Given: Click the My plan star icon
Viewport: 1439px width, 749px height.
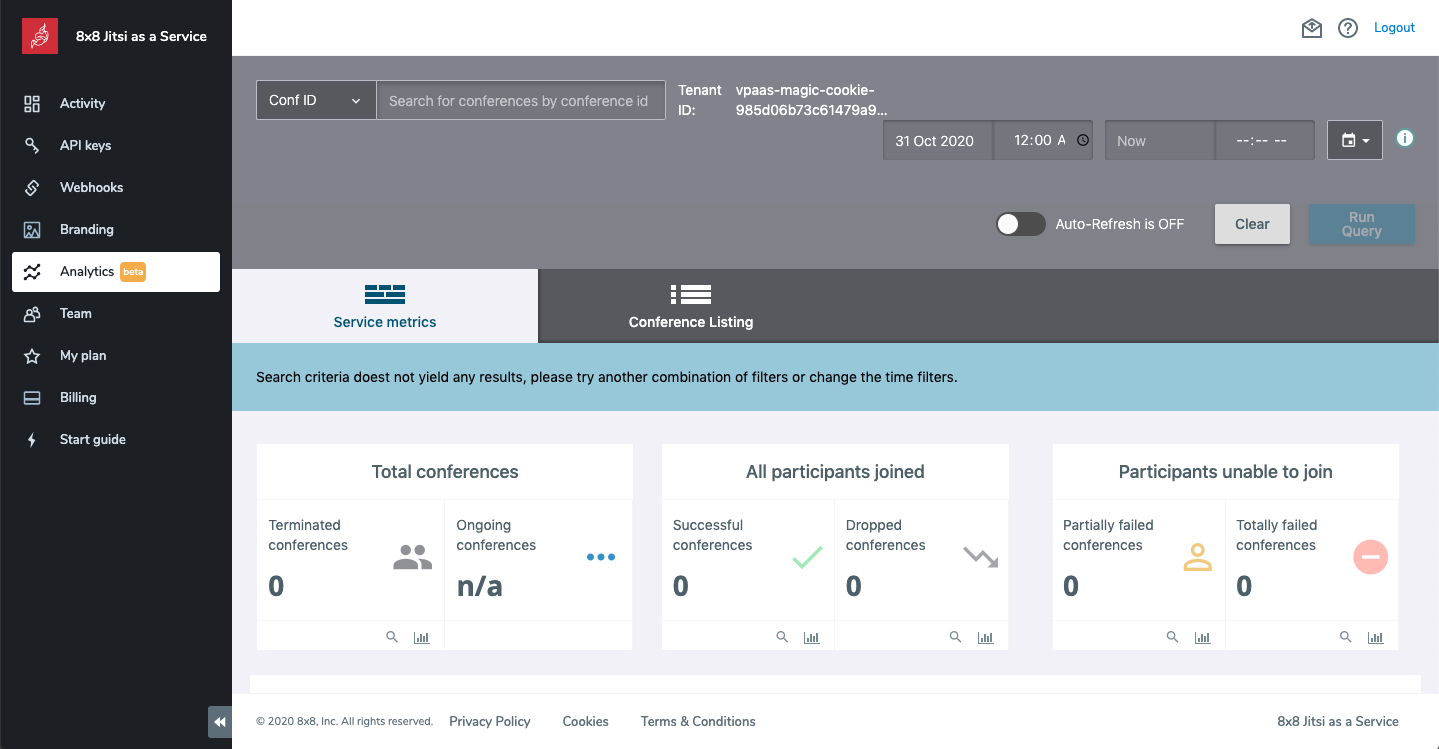Looking at the screenshot, I should point(32,356).
